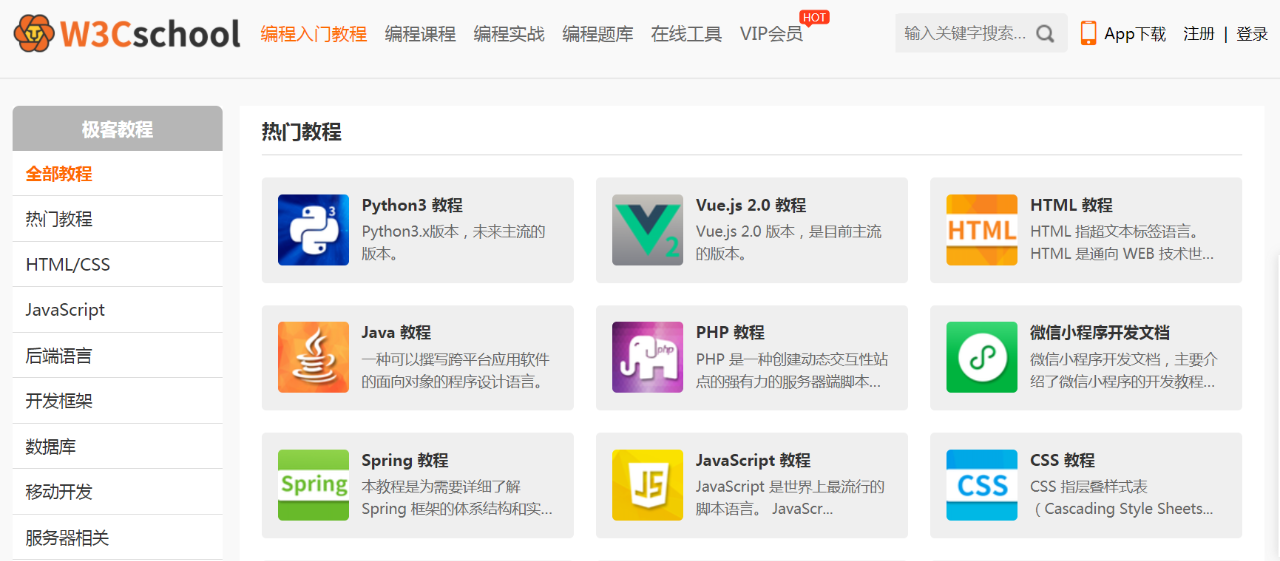
Task: Click description '本教程是为需要详细了解'
Action: coord(441,487)
